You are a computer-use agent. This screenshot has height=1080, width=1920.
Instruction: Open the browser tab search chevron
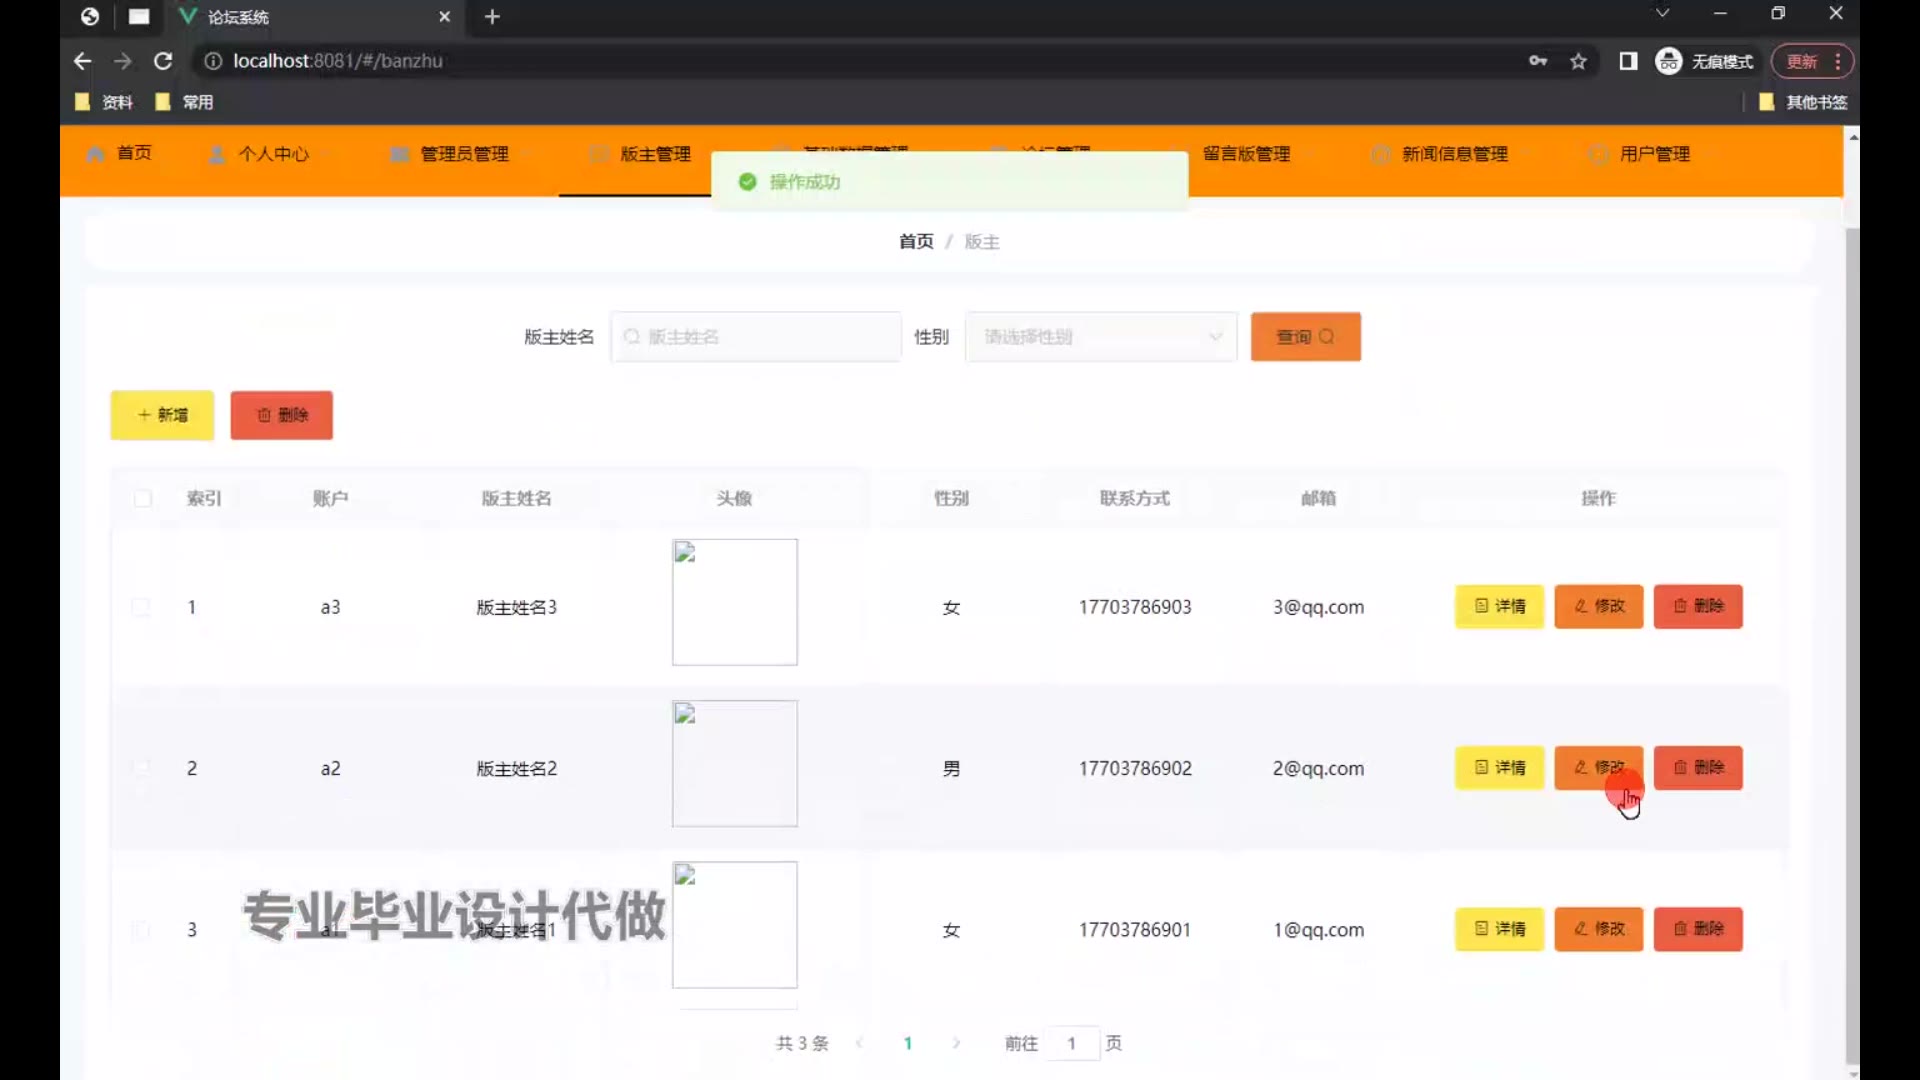[1662, 14]
